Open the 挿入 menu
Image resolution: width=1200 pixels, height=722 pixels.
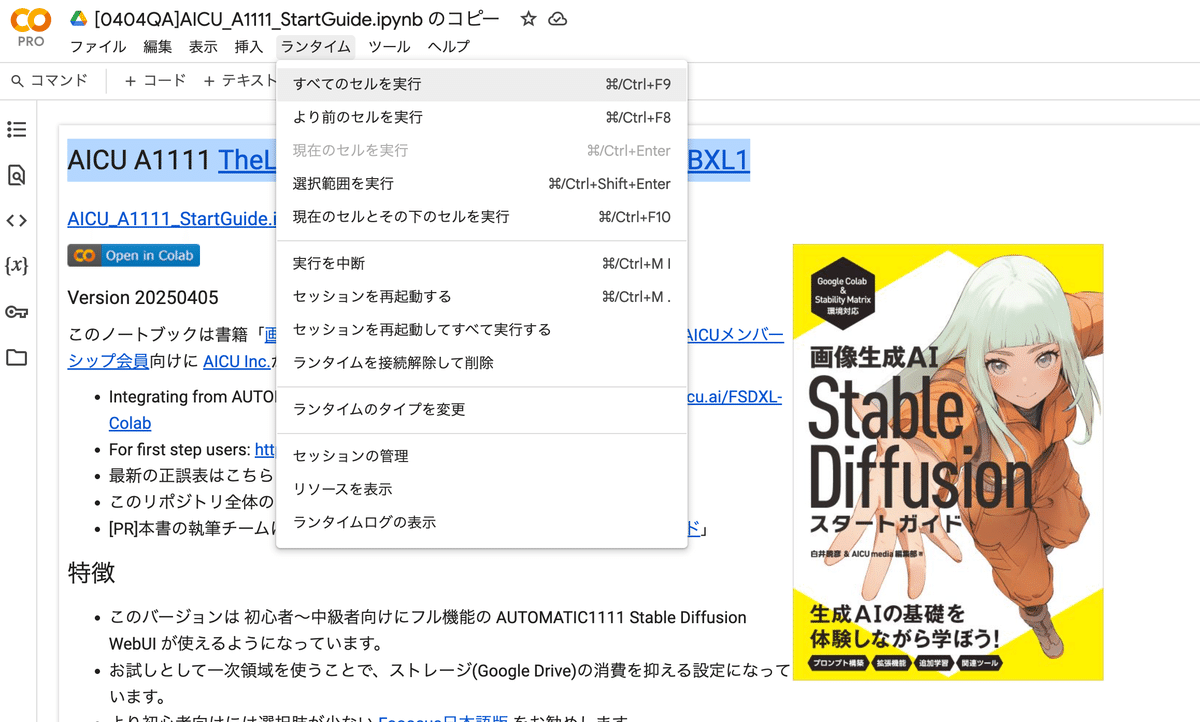tap(249, 46)
